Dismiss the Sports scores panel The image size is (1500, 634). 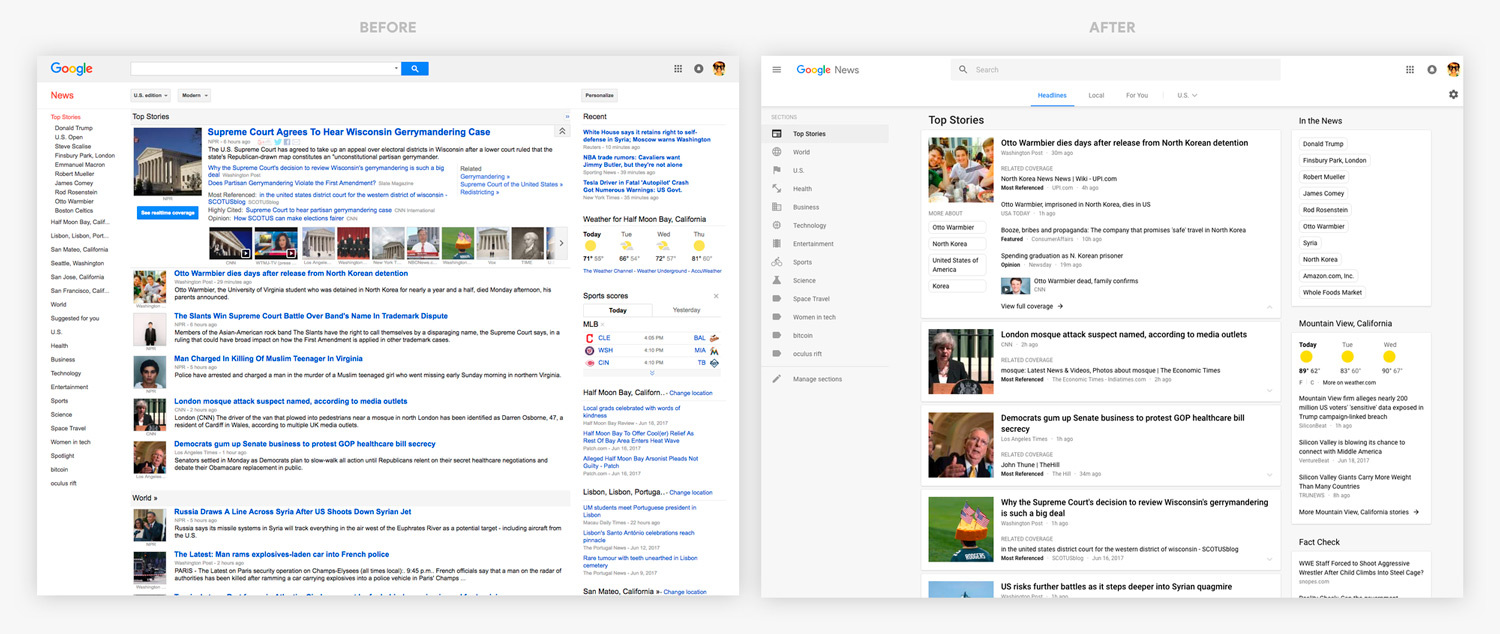(716, 296)
